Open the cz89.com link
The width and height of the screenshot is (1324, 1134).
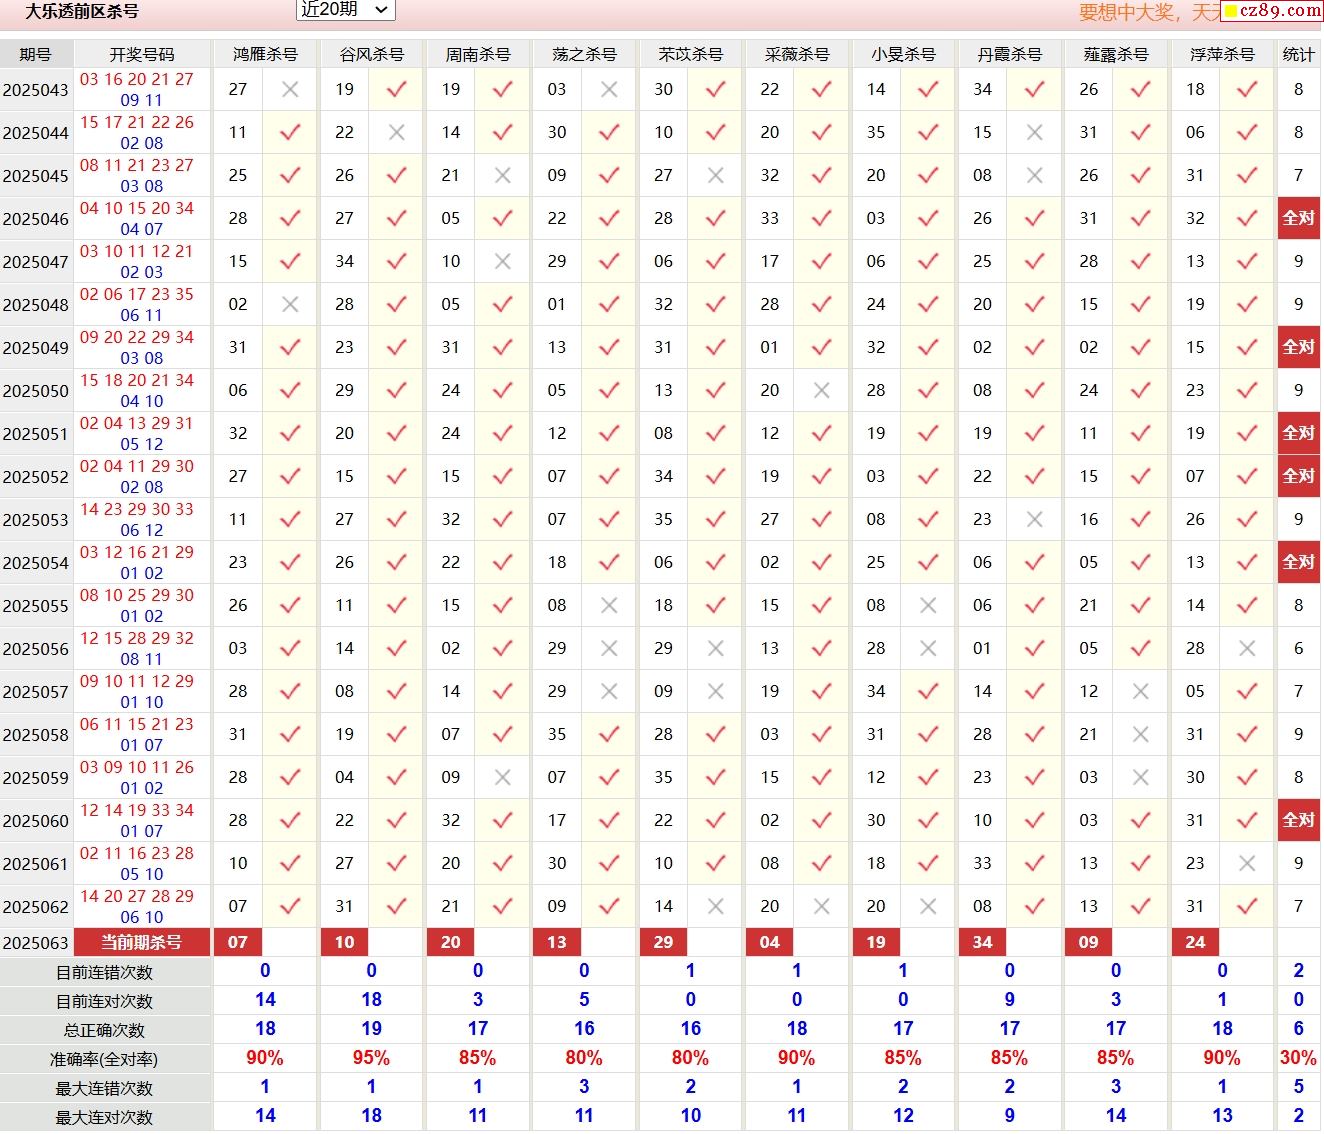[x=1273, y=10]
